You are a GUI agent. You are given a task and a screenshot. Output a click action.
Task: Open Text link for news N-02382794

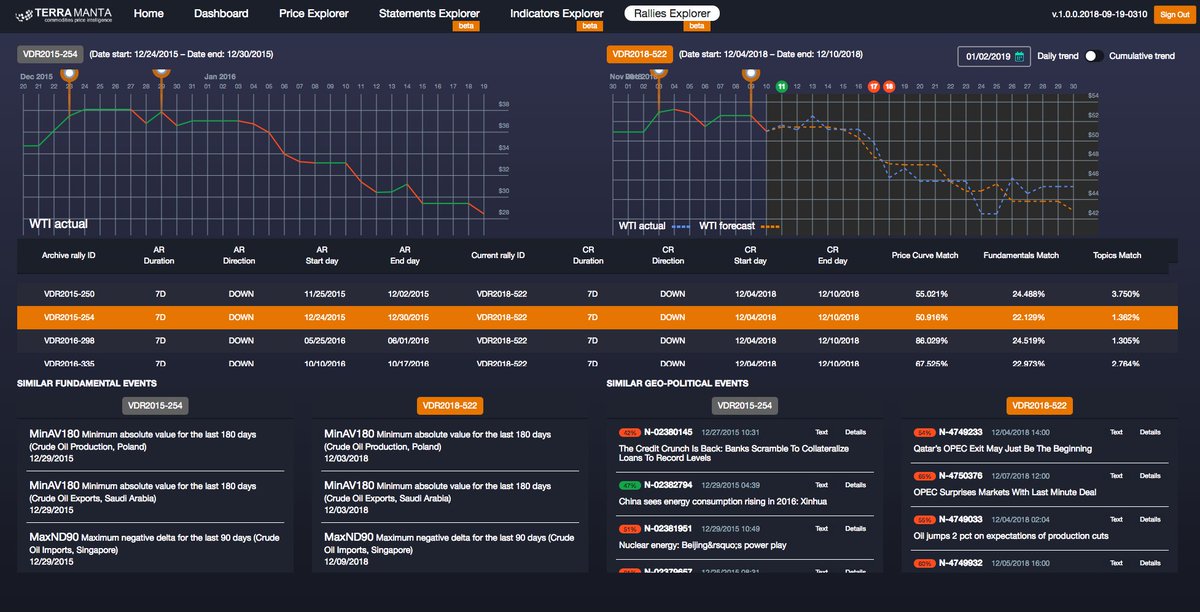click(x=821, y=485)
